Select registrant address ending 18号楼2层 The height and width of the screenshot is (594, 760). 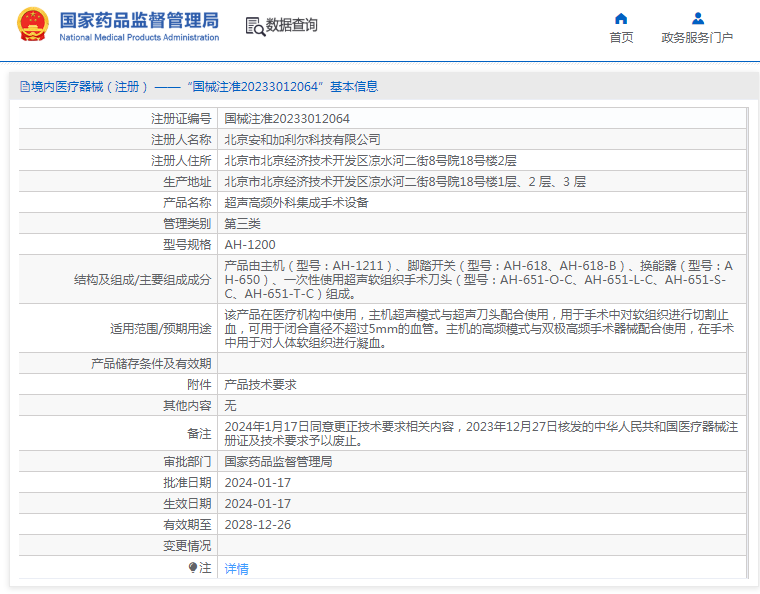tap(370, 160)
